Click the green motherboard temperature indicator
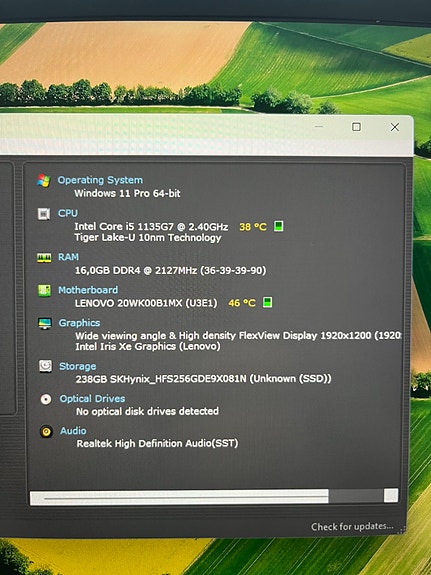This screenshot has width=431, height=575. 268,303
